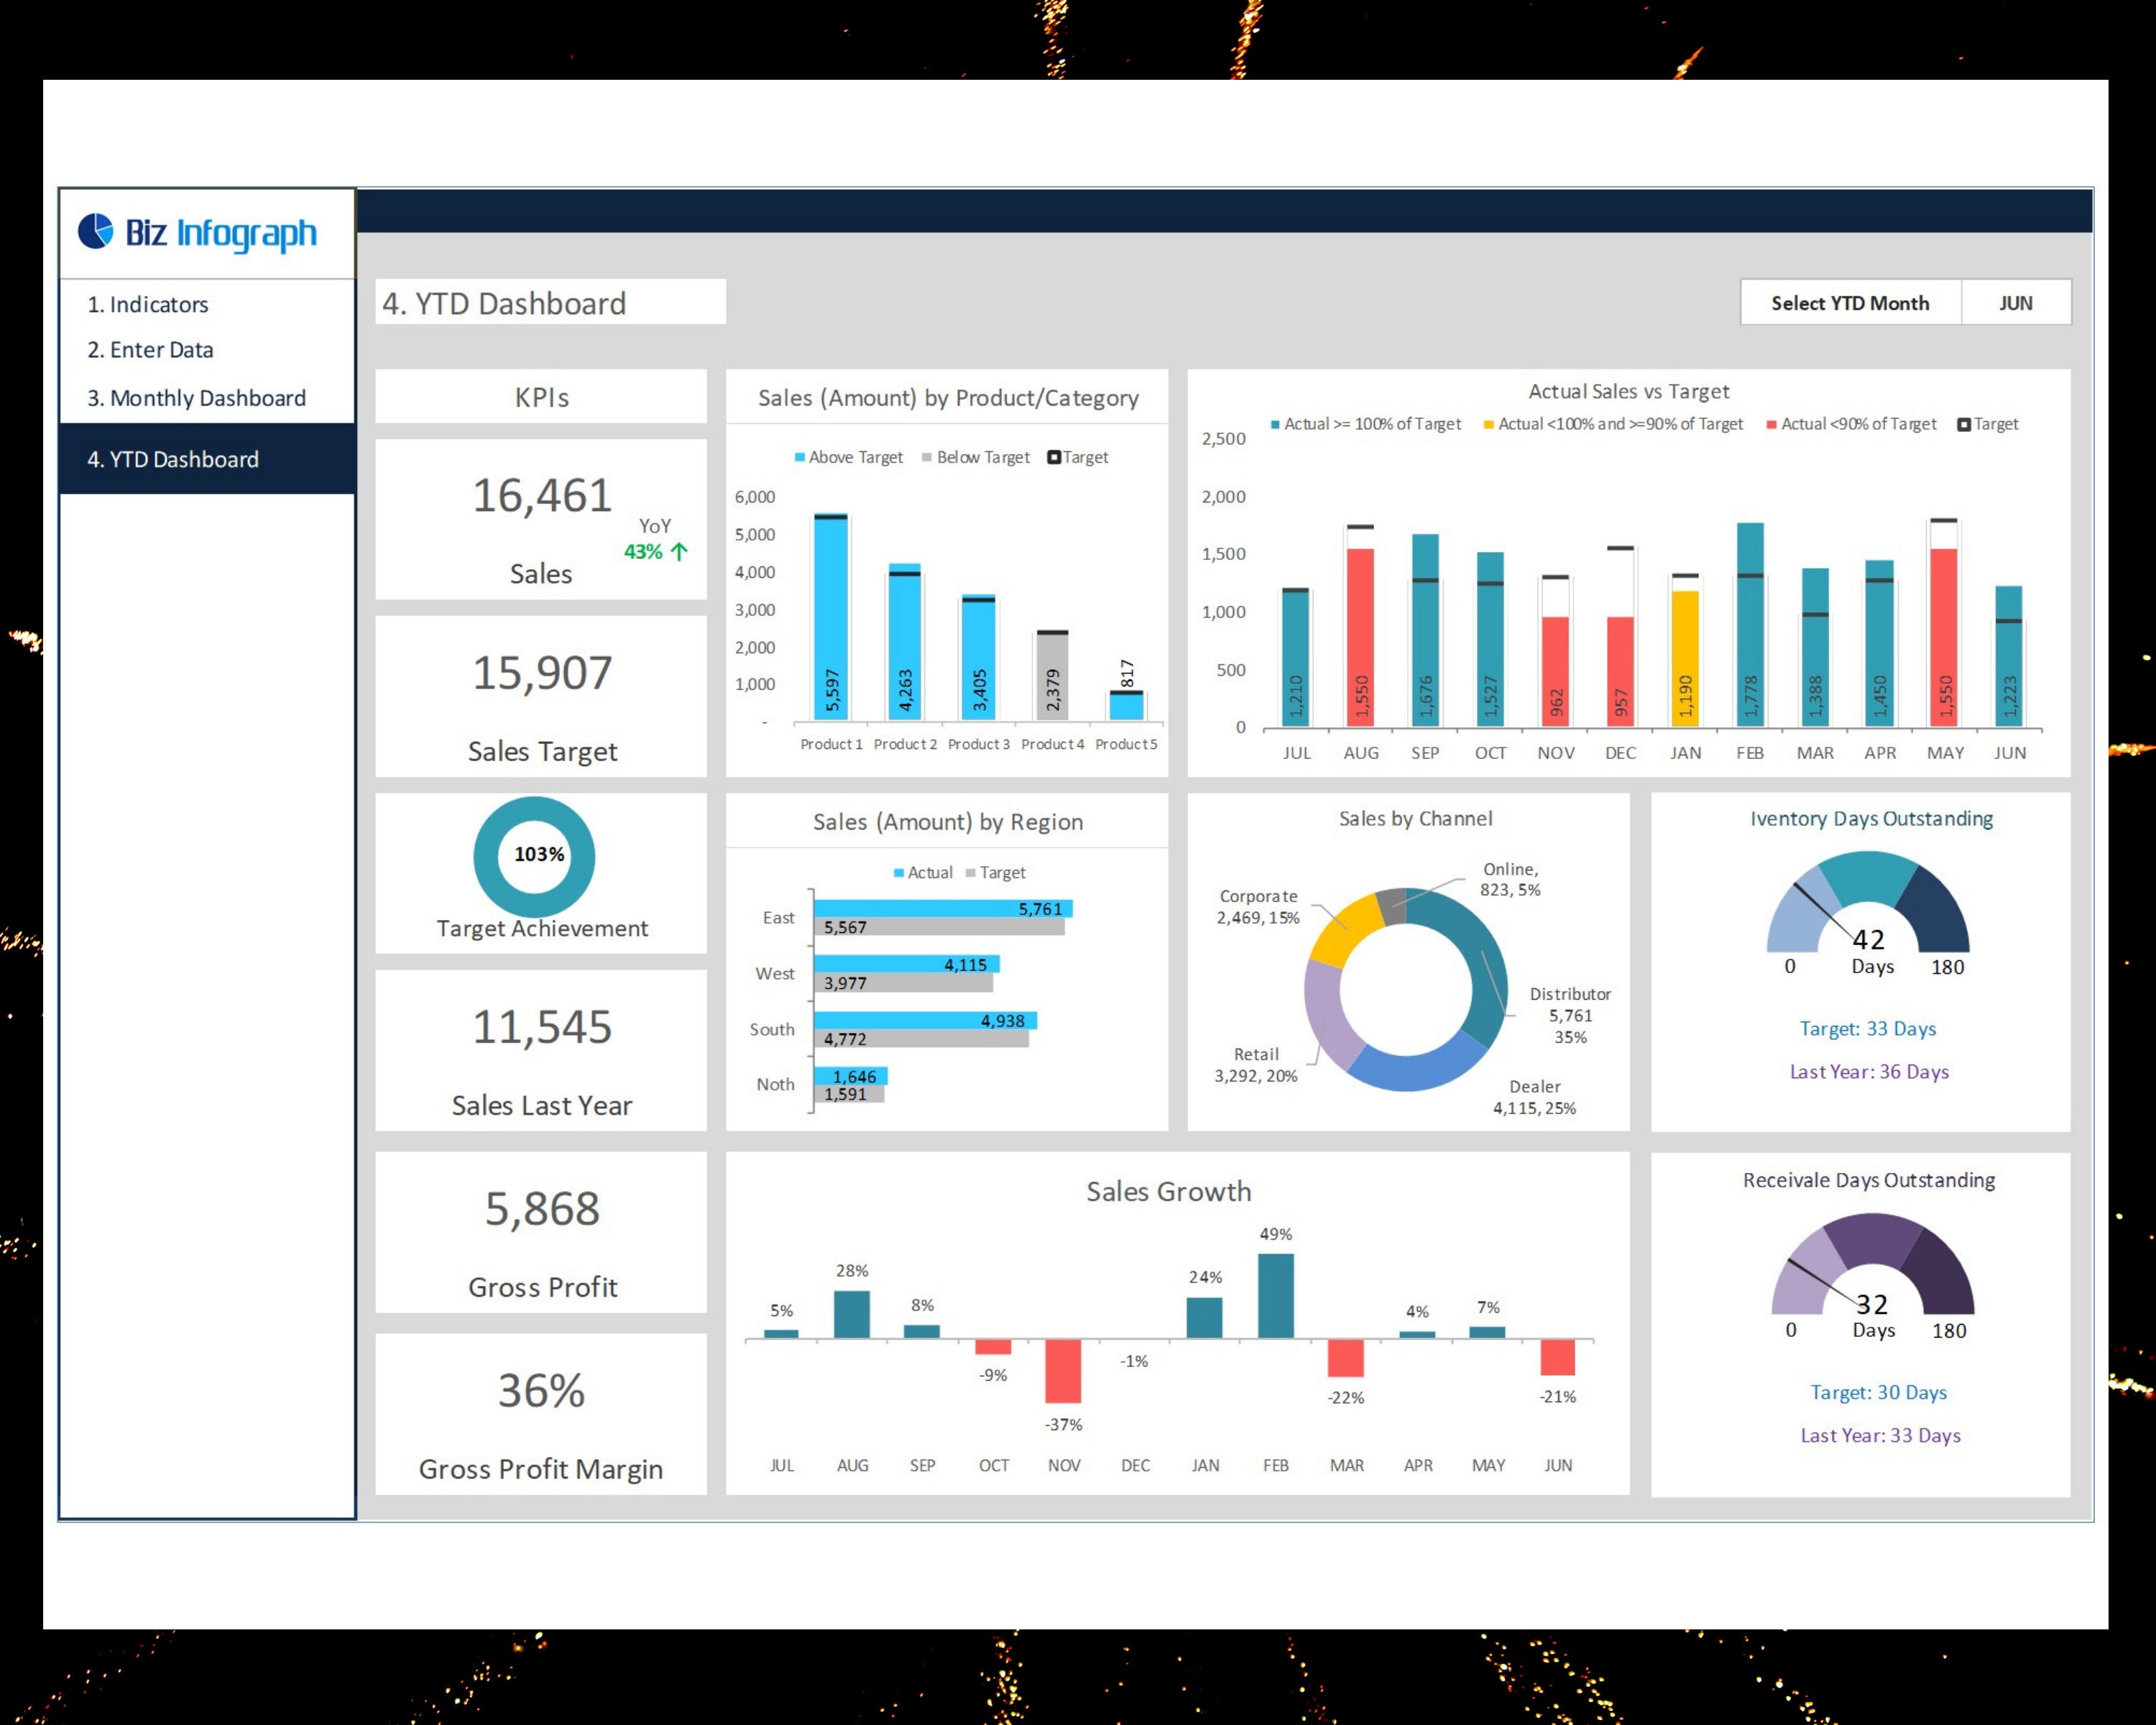Click '2. Enter Data' in the sidebar
The width and height of the screenshot is (2156, 1725).
(x=151, y=350)
